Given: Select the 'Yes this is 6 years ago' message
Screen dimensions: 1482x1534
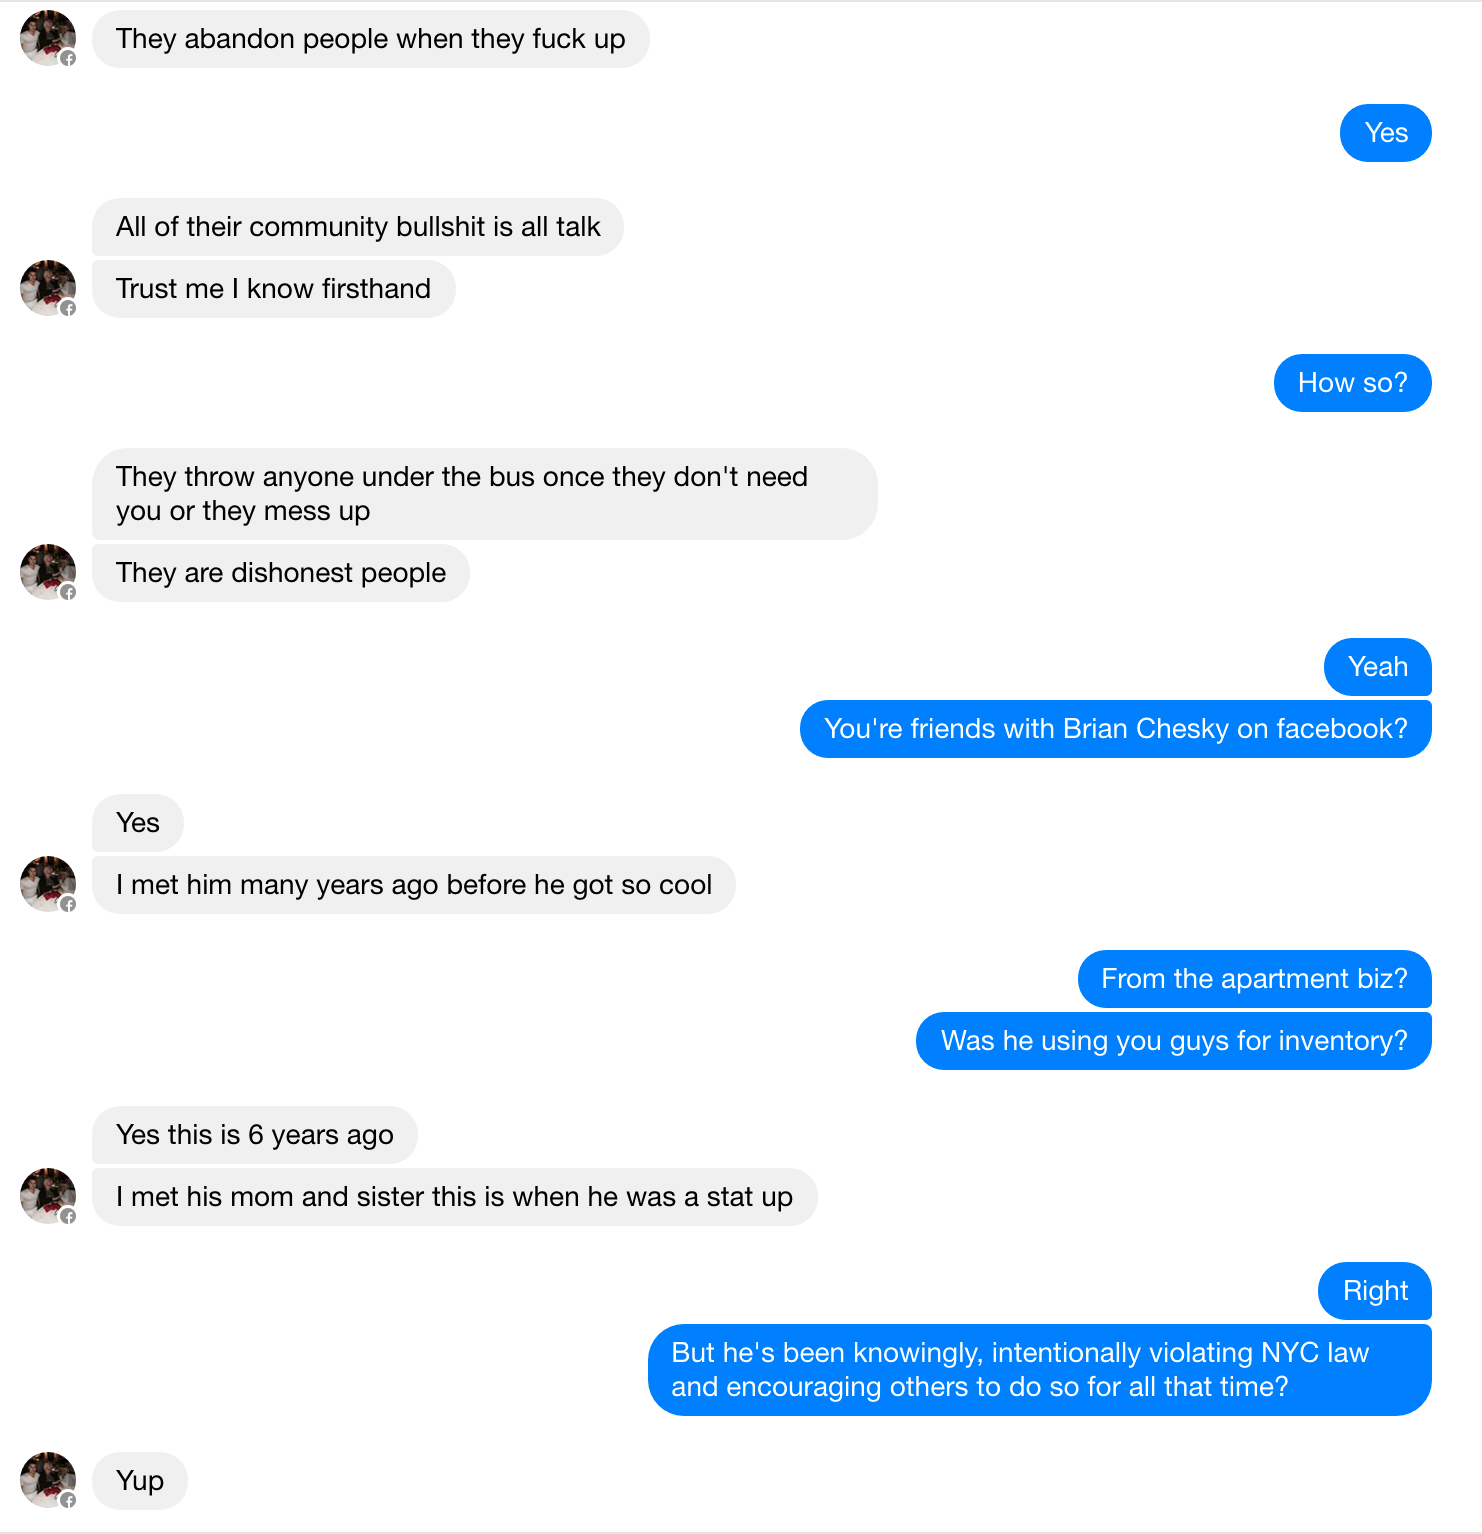Looking at the screenshot, I should tap(254, 1135).
